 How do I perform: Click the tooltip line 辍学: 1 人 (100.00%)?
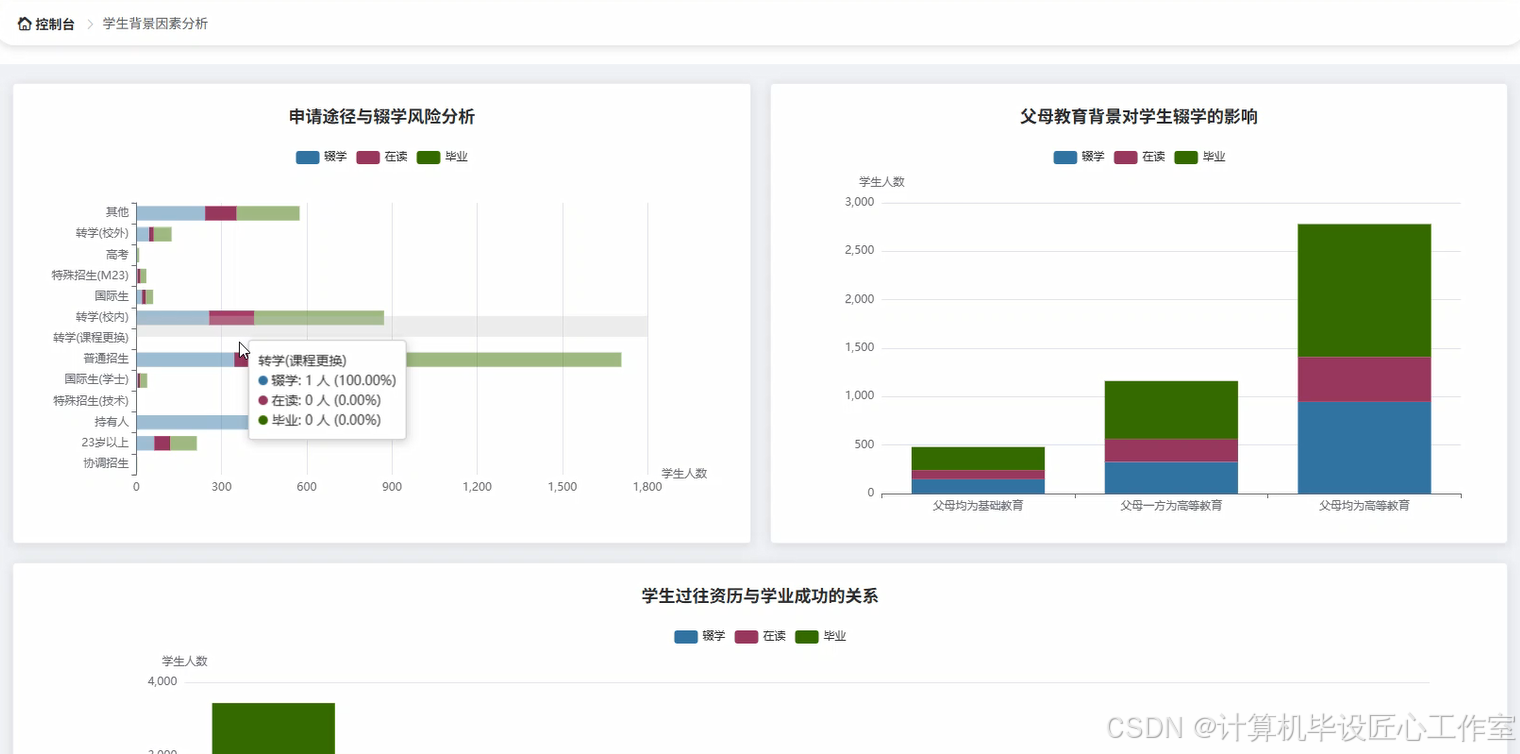pos(327,380)
